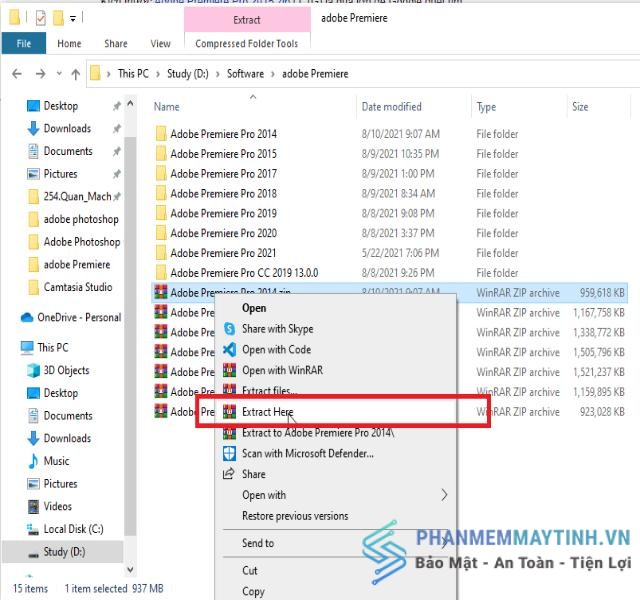Expand chevron after This PC in breadcrumb
Screen dimensions: 640x600
point(158,74)
